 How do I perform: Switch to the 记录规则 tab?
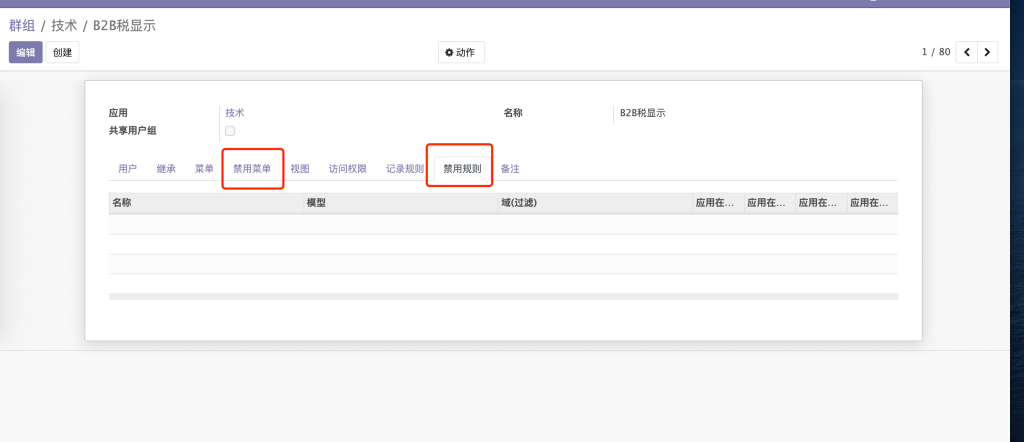tap(405, 169)
